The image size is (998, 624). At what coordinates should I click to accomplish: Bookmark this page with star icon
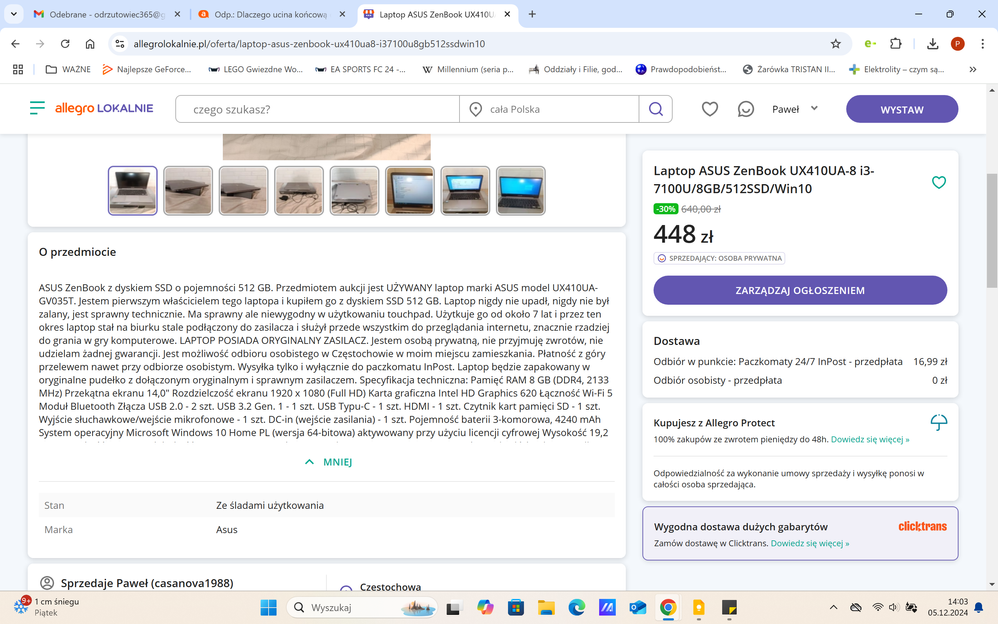coord(836,43)
